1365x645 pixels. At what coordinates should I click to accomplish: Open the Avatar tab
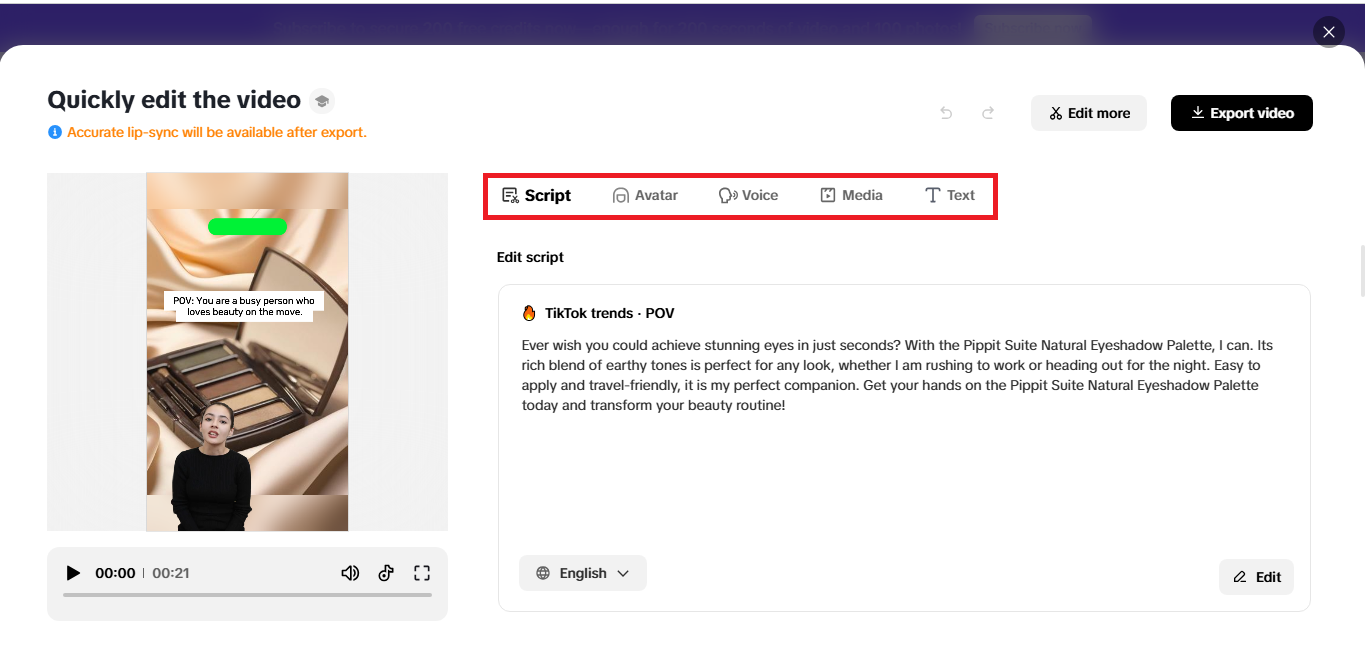pyautogui.click(x=645, y=195)
